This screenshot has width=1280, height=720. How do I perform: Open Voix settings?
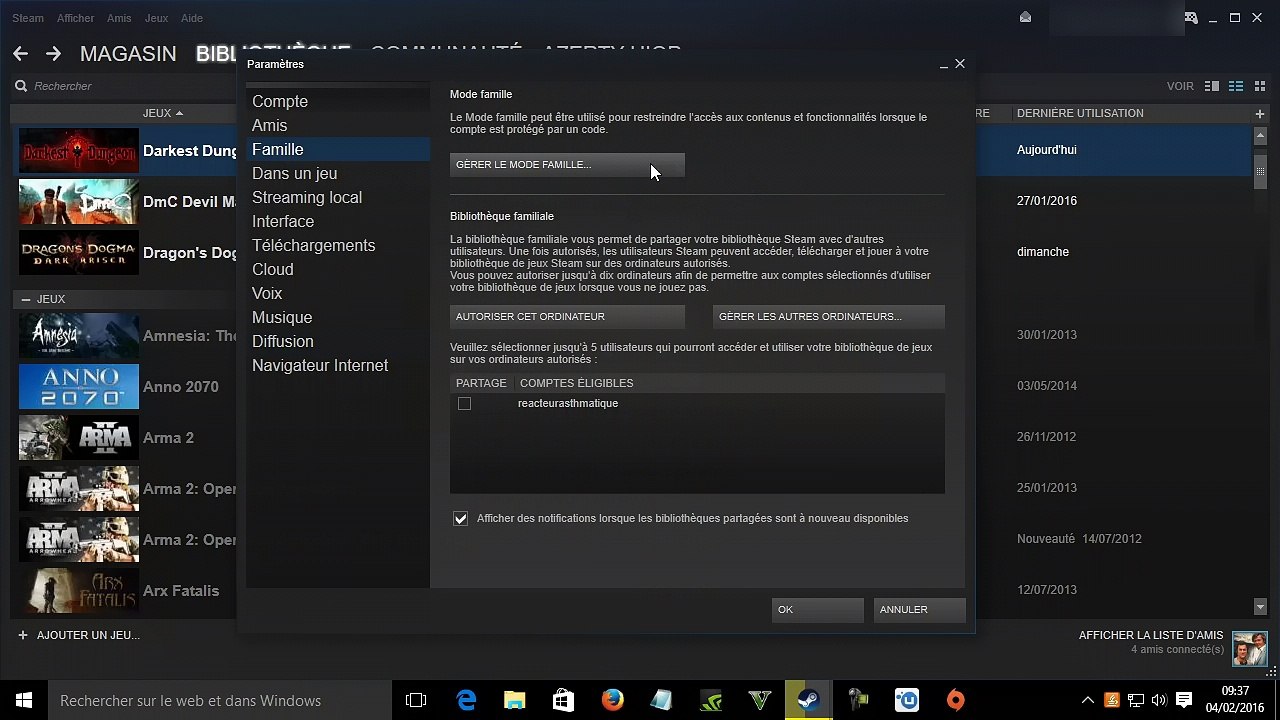(338, 294)
